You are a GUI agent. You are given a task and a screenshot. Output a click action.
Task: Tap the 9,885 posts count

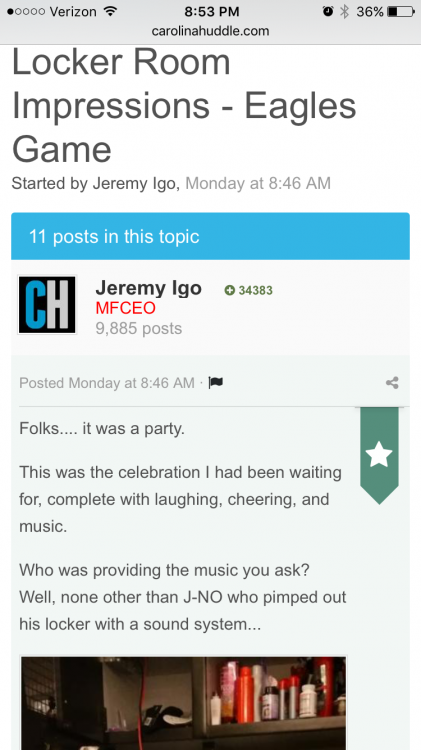point(138,329)
